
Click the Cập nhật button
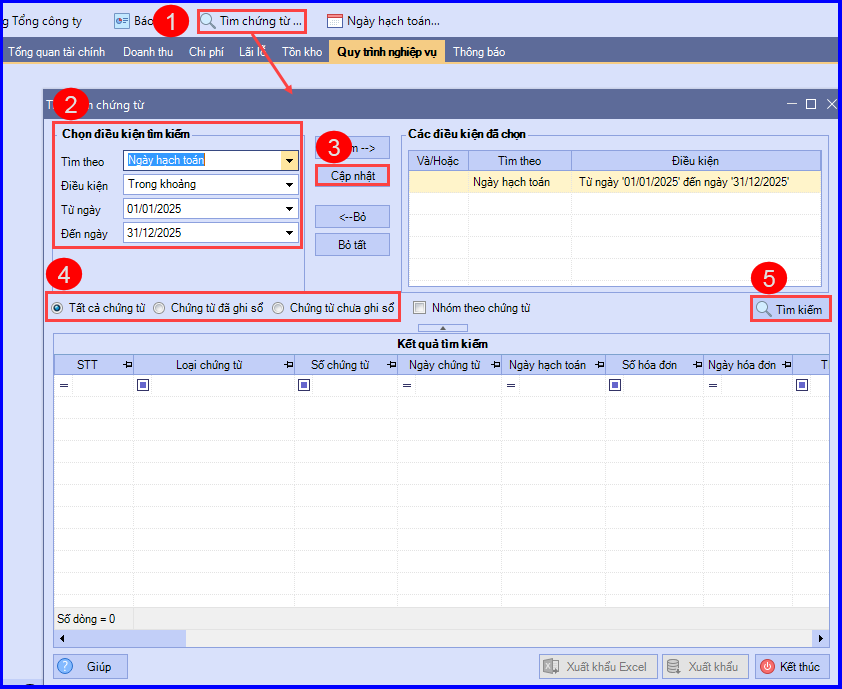(x=352, y=176)
